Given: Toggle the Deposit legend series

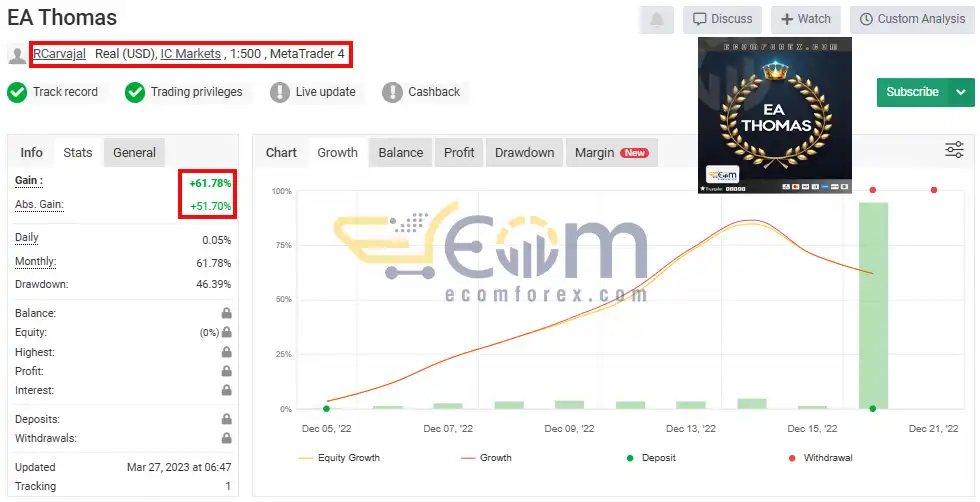Looking at the screenshot, I should (x=651, y=458).
